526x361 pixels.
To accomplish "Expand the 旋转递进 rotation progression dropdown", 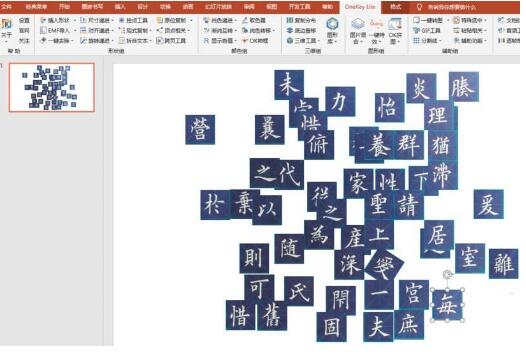I will coord(112,41).
